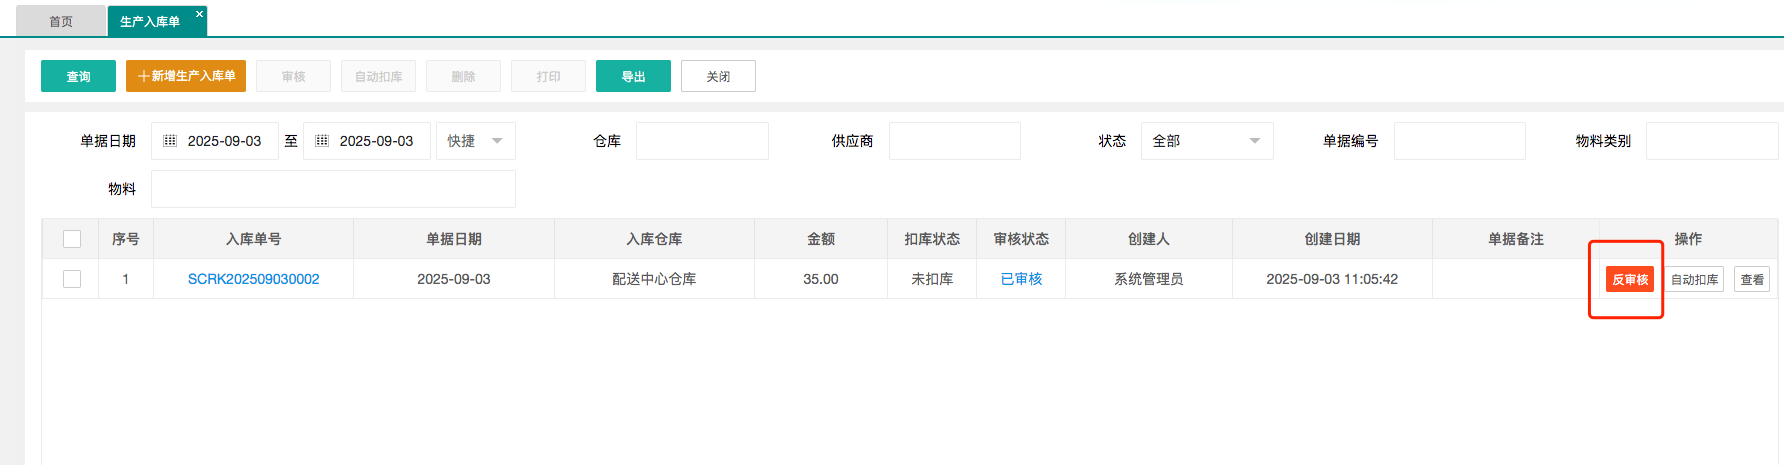The width and height of the screenshot is (1784, 465).
Task: Click the 导出 export button
Action: pos(633,76)
